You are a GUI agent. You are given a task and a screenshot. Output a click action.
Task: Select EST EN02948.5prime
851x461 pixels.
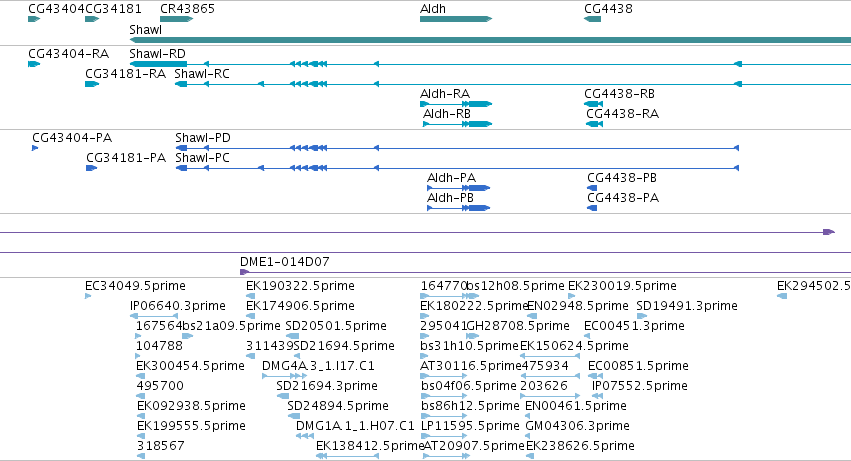click(x=577, y=306)
